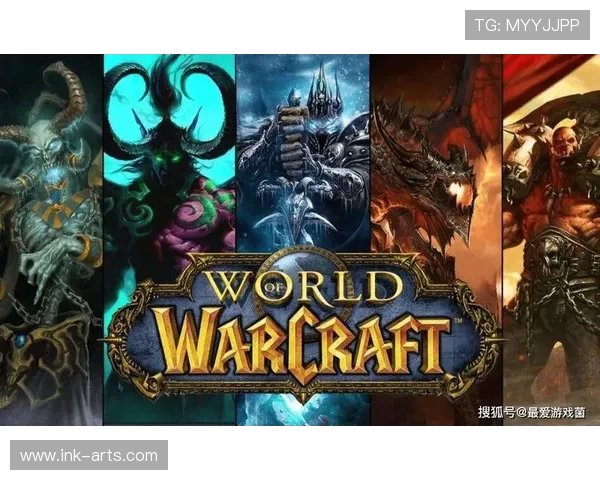
Task: Click the blue gem at bottom left
Action: (x=19, y=341)
